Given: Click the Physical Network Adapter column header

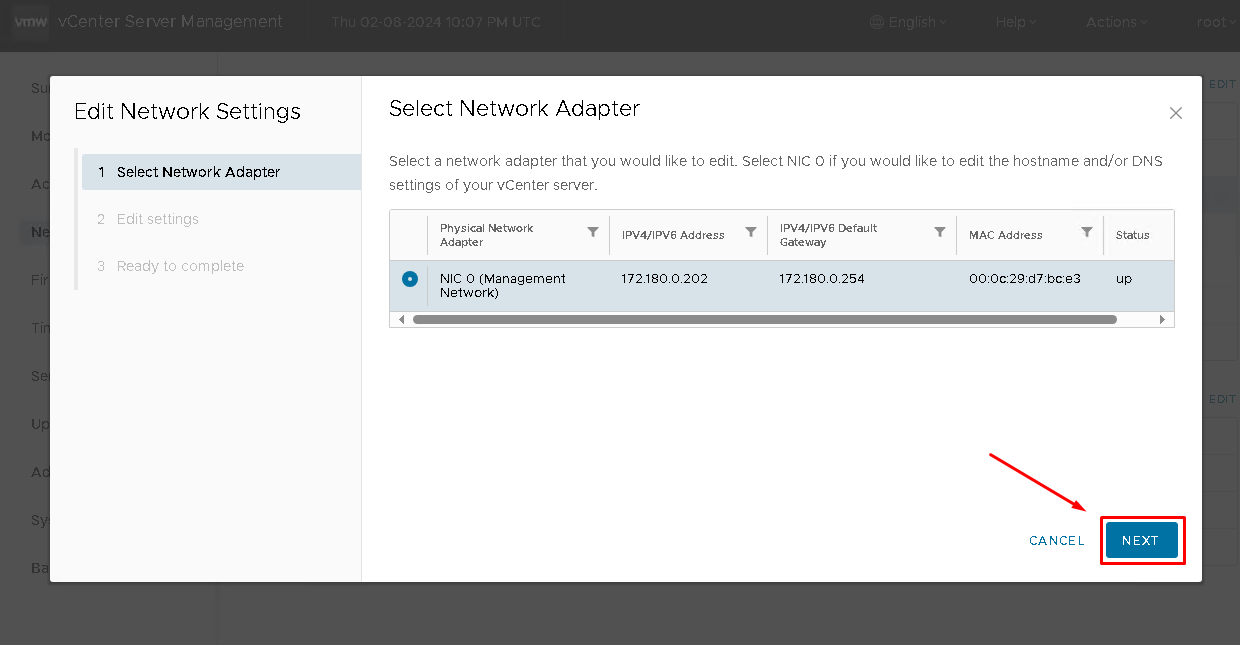Looking at the screenshot, I should click(x=487, y=235).
